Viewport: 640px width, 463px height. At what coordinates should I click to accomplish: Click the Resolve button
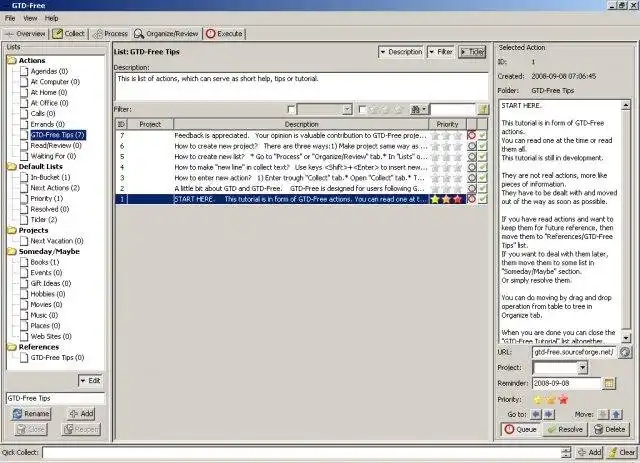click(565, 430)
